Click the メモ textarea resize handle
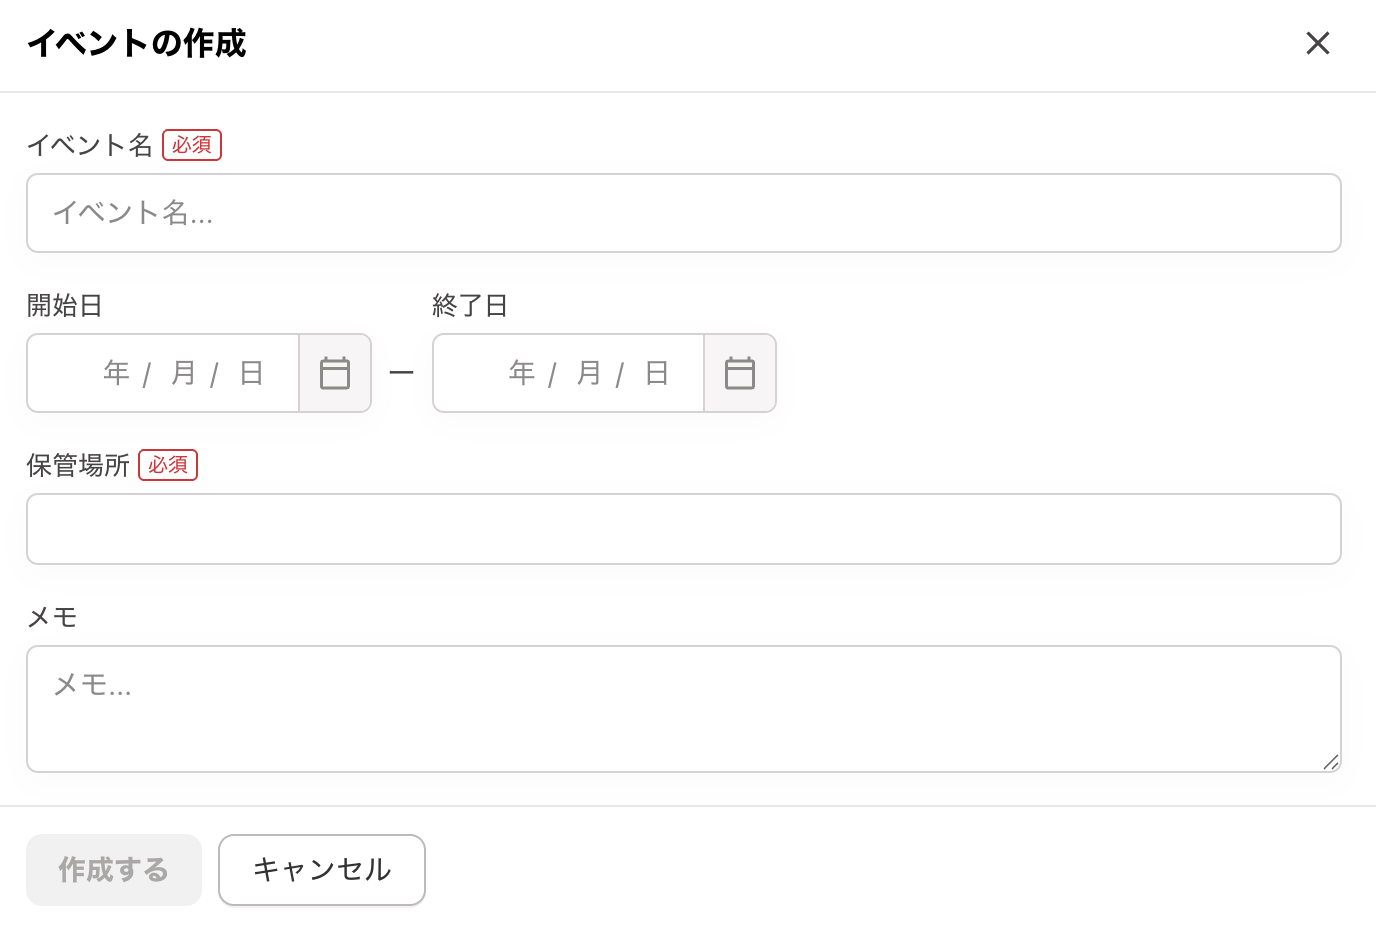This screenshot has width=1376, height=928. tap(1330, 762)
